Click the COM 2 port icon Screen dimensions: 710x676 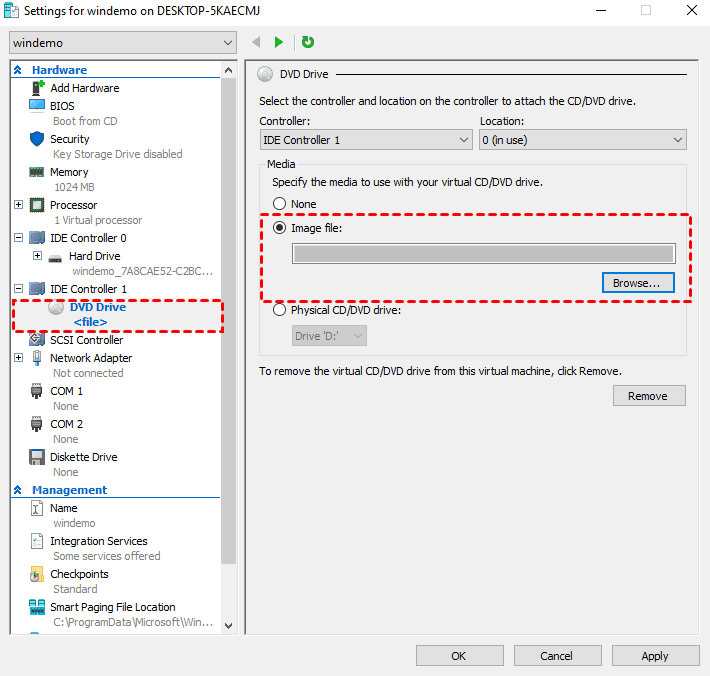point(37,424)
